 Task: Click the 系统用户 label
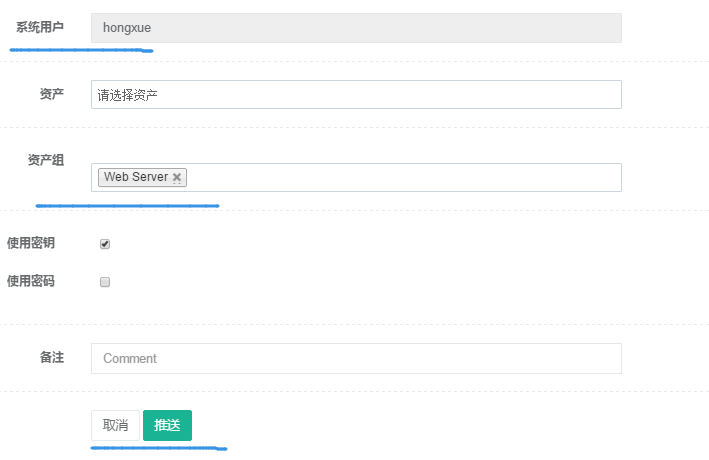tap(39, 27)
